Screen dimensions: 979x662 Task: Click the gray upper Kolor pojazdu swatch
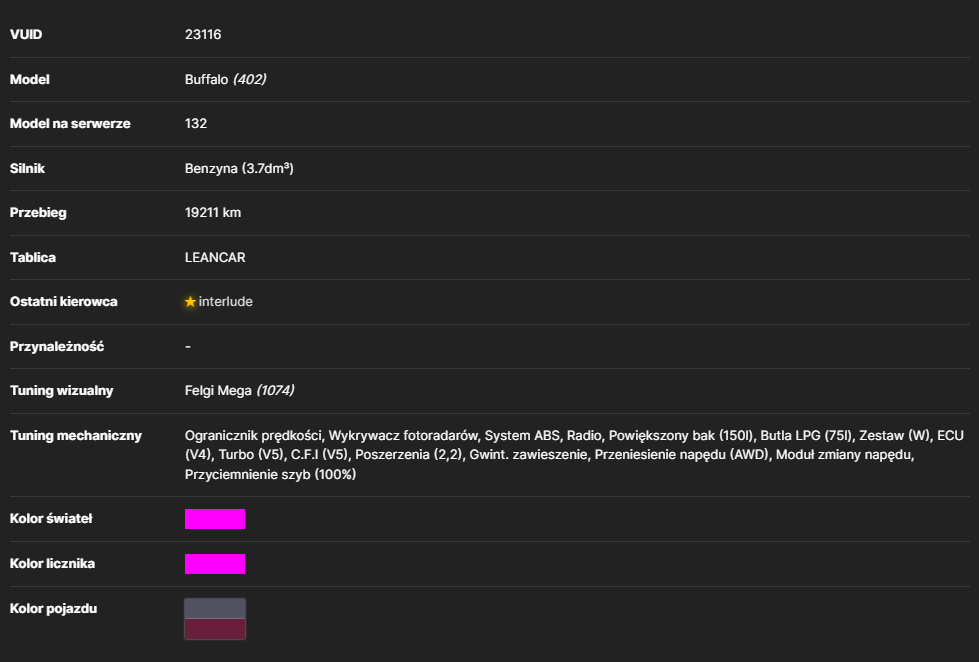(215, 609)
